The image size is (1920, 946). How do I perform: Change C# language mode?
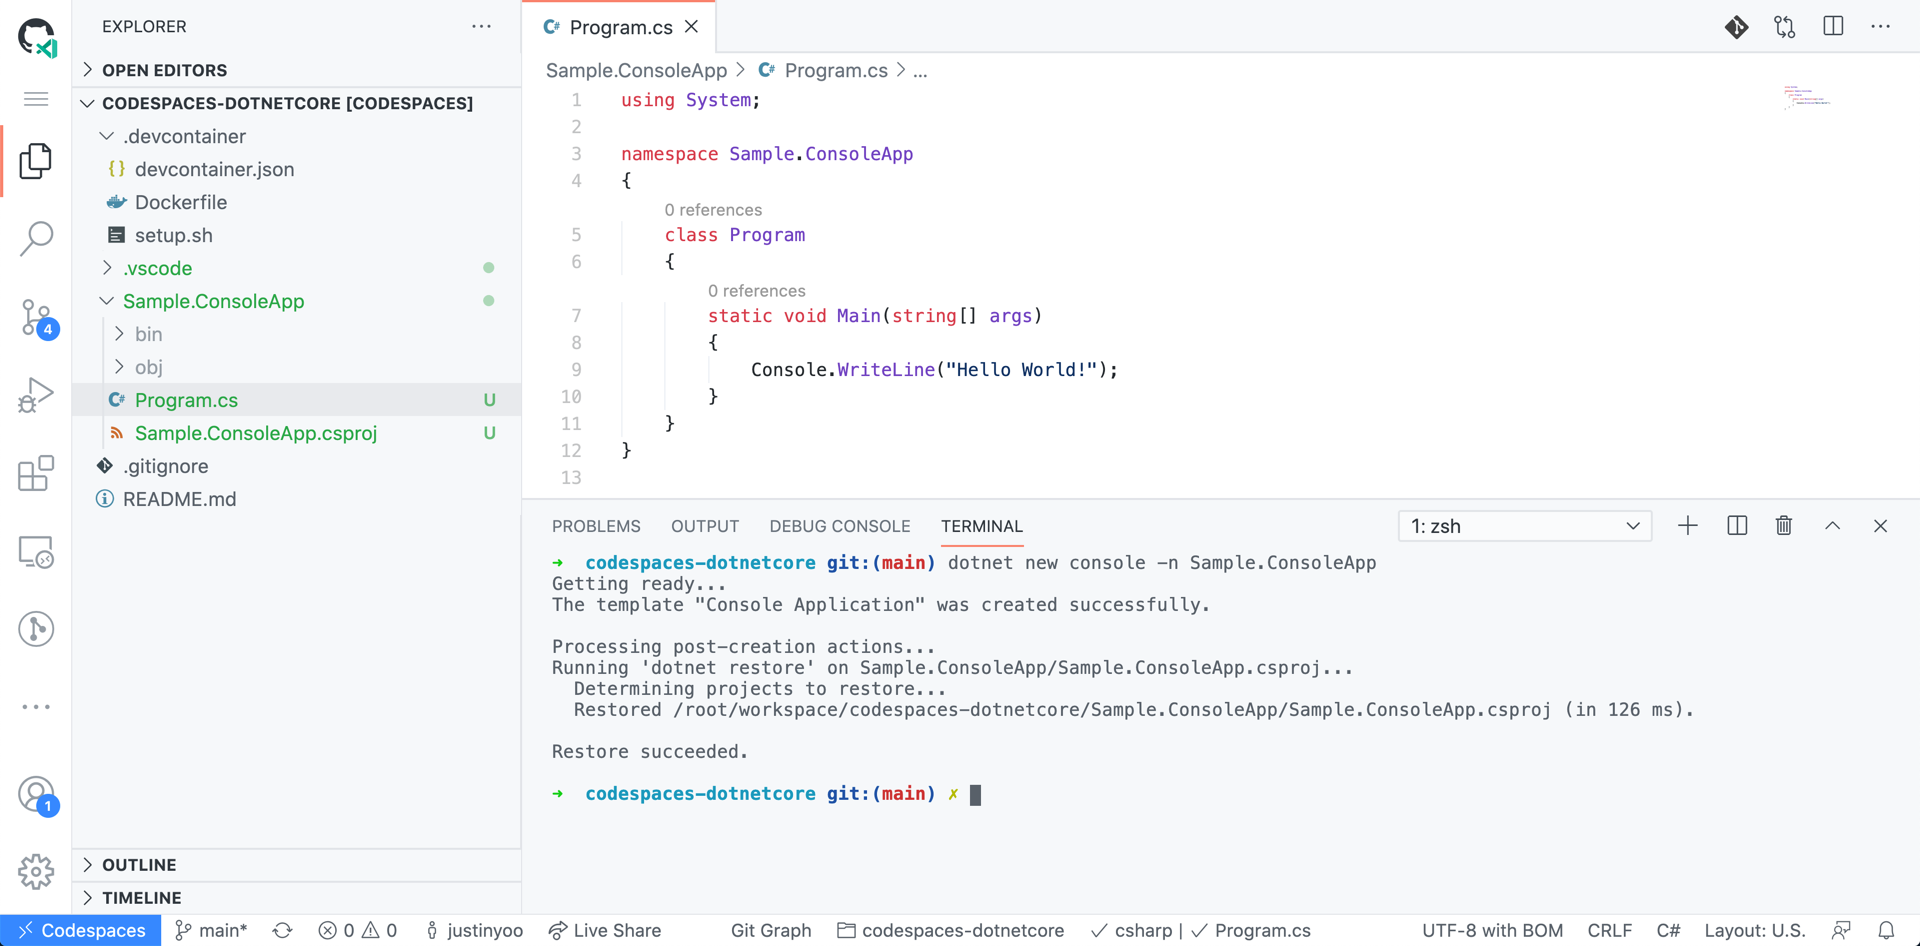pyautogui.click(x=1668, y=930)
